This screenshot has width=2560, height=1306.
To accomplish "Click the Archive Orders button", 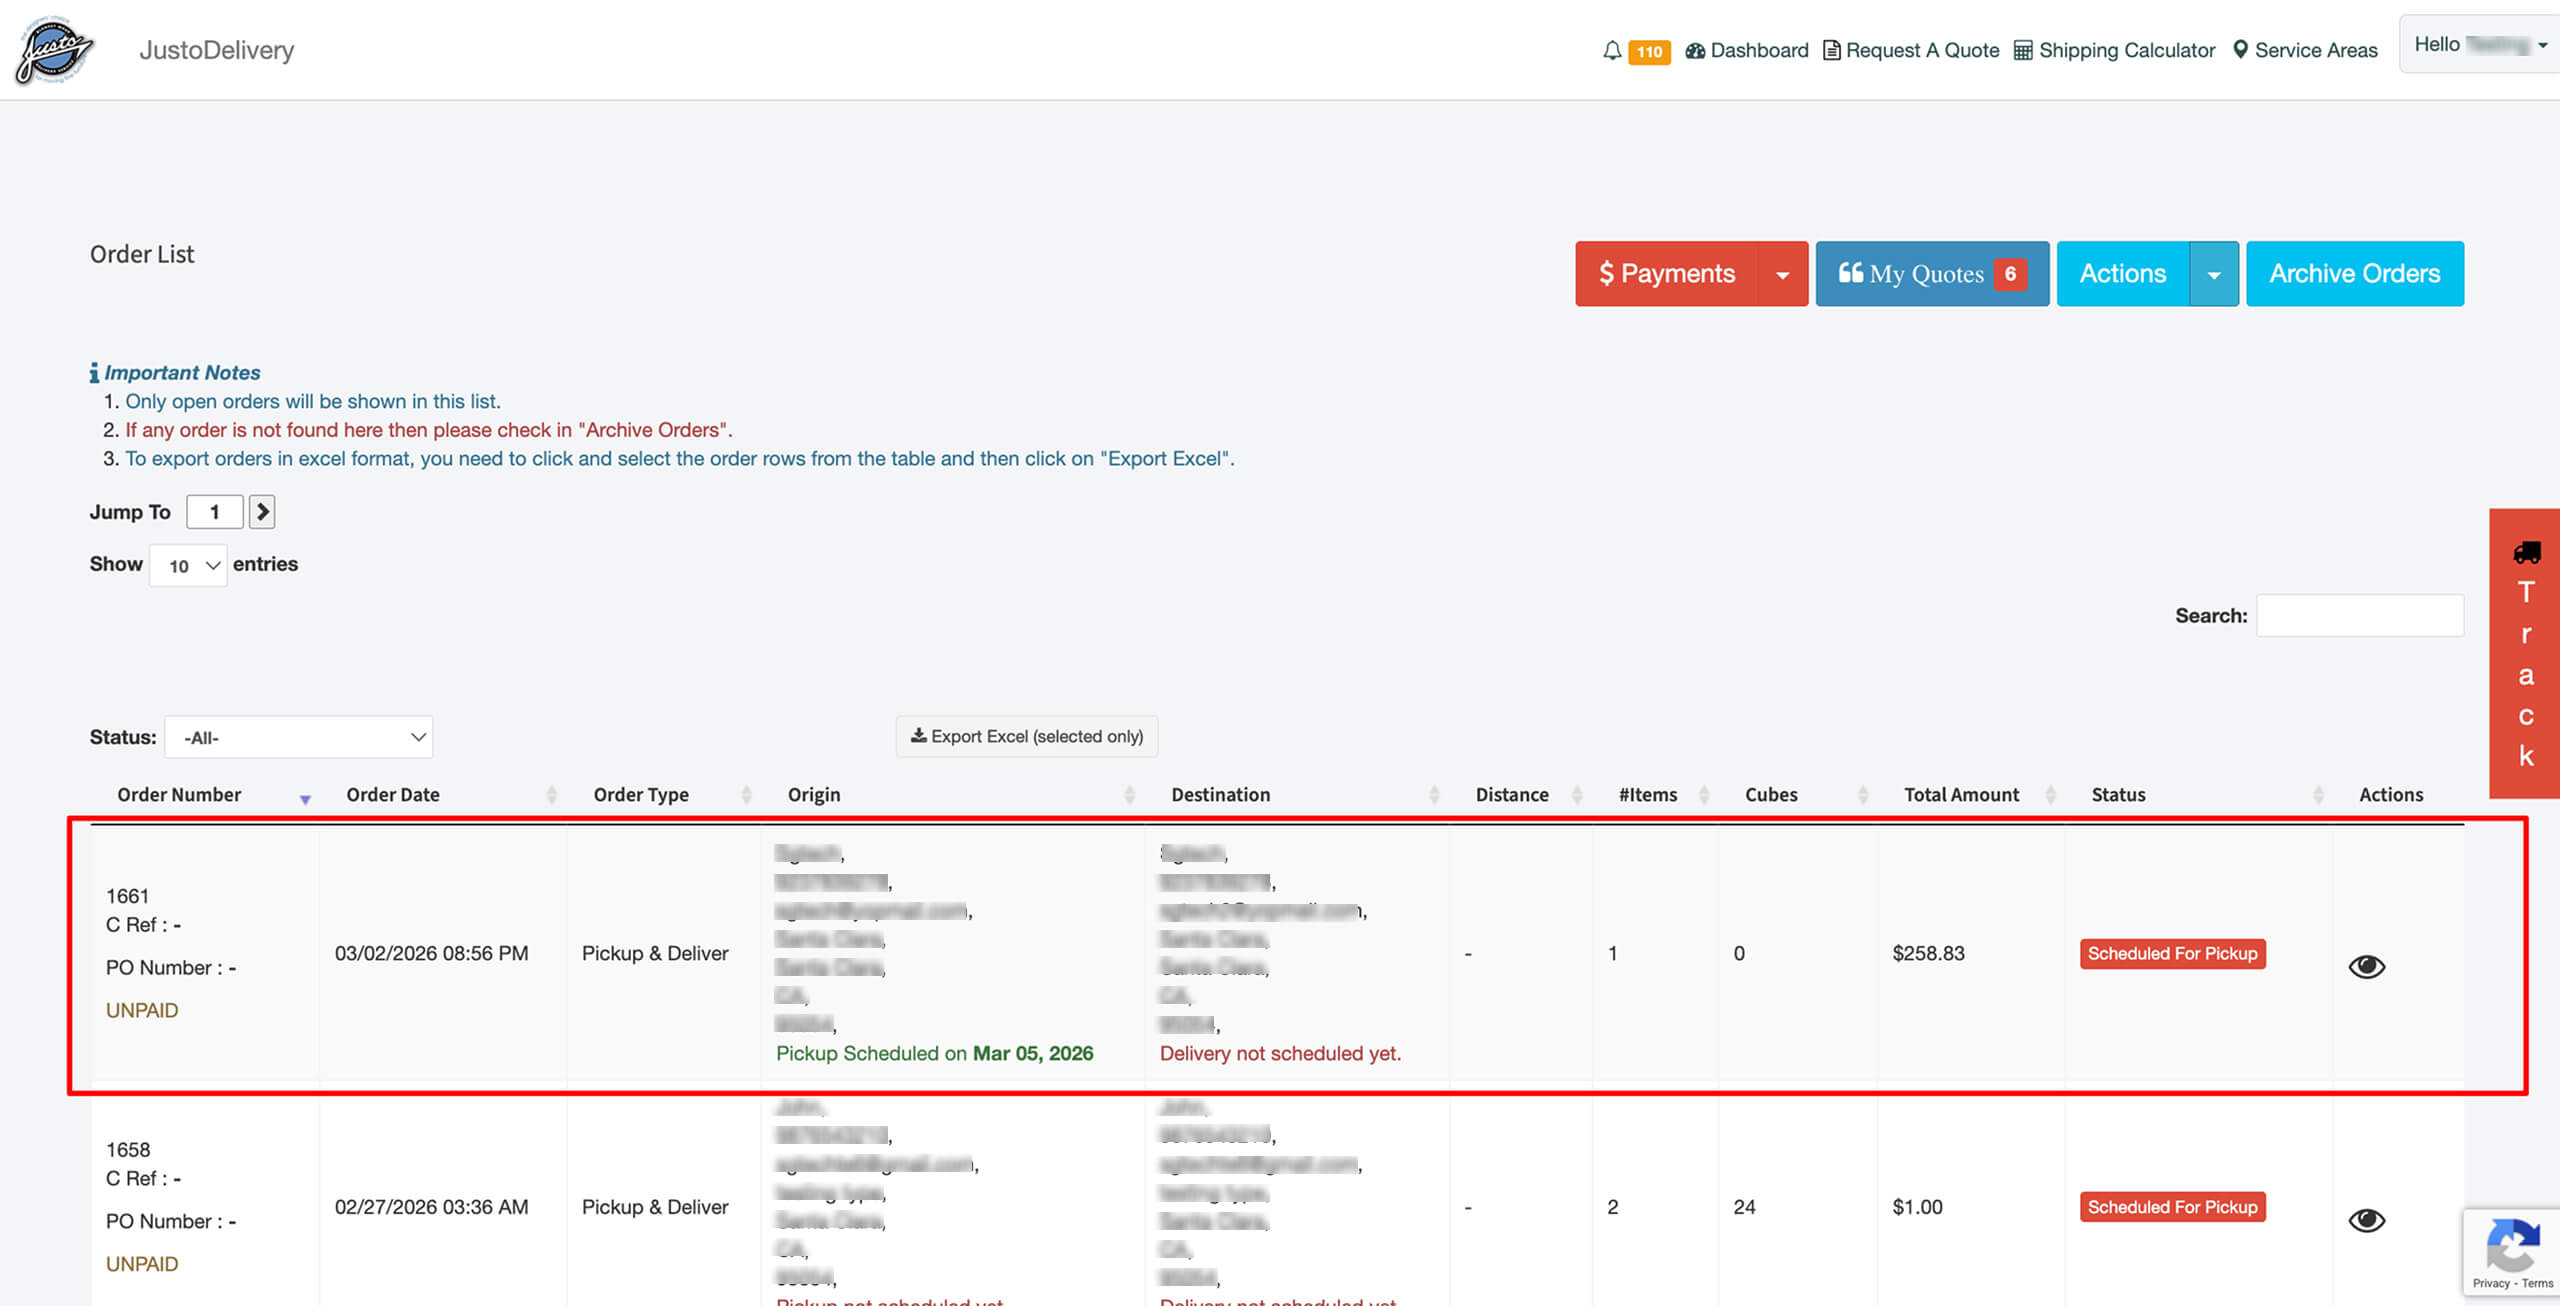I will point(2354,274).
